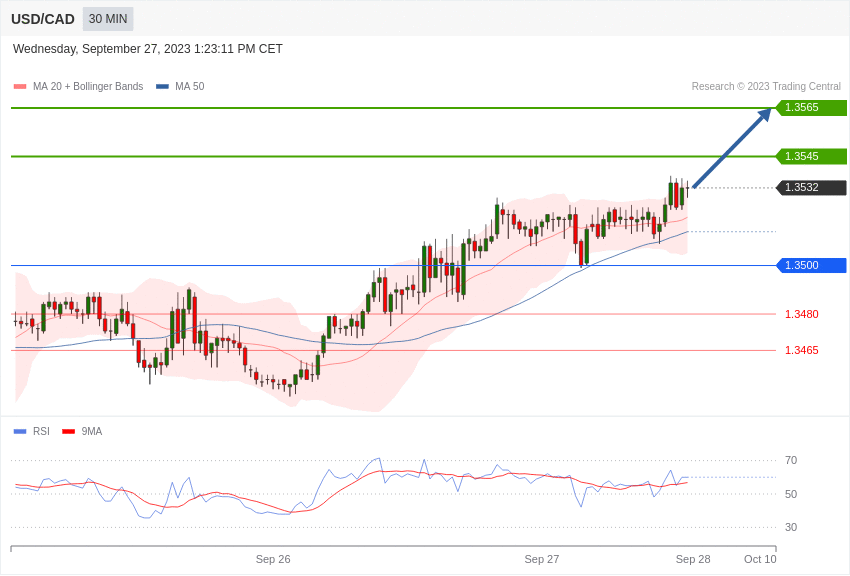The height and width of the screenshot is (576, 850).
Task: Click the MA 20 + Bollinger Bands legend swatch
Action: [20, 87]
